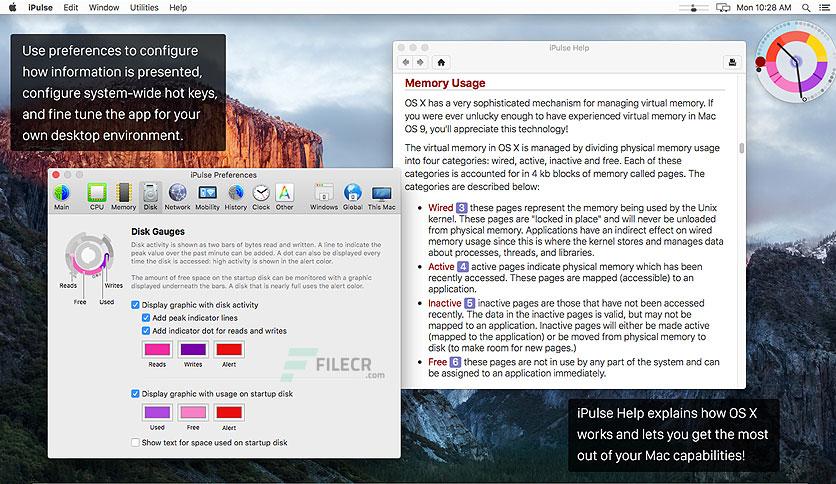Viewport: 836px width, 484px height.
Task: Toggle Display graphic with usage on startup disk
Action: coord(135,394)
